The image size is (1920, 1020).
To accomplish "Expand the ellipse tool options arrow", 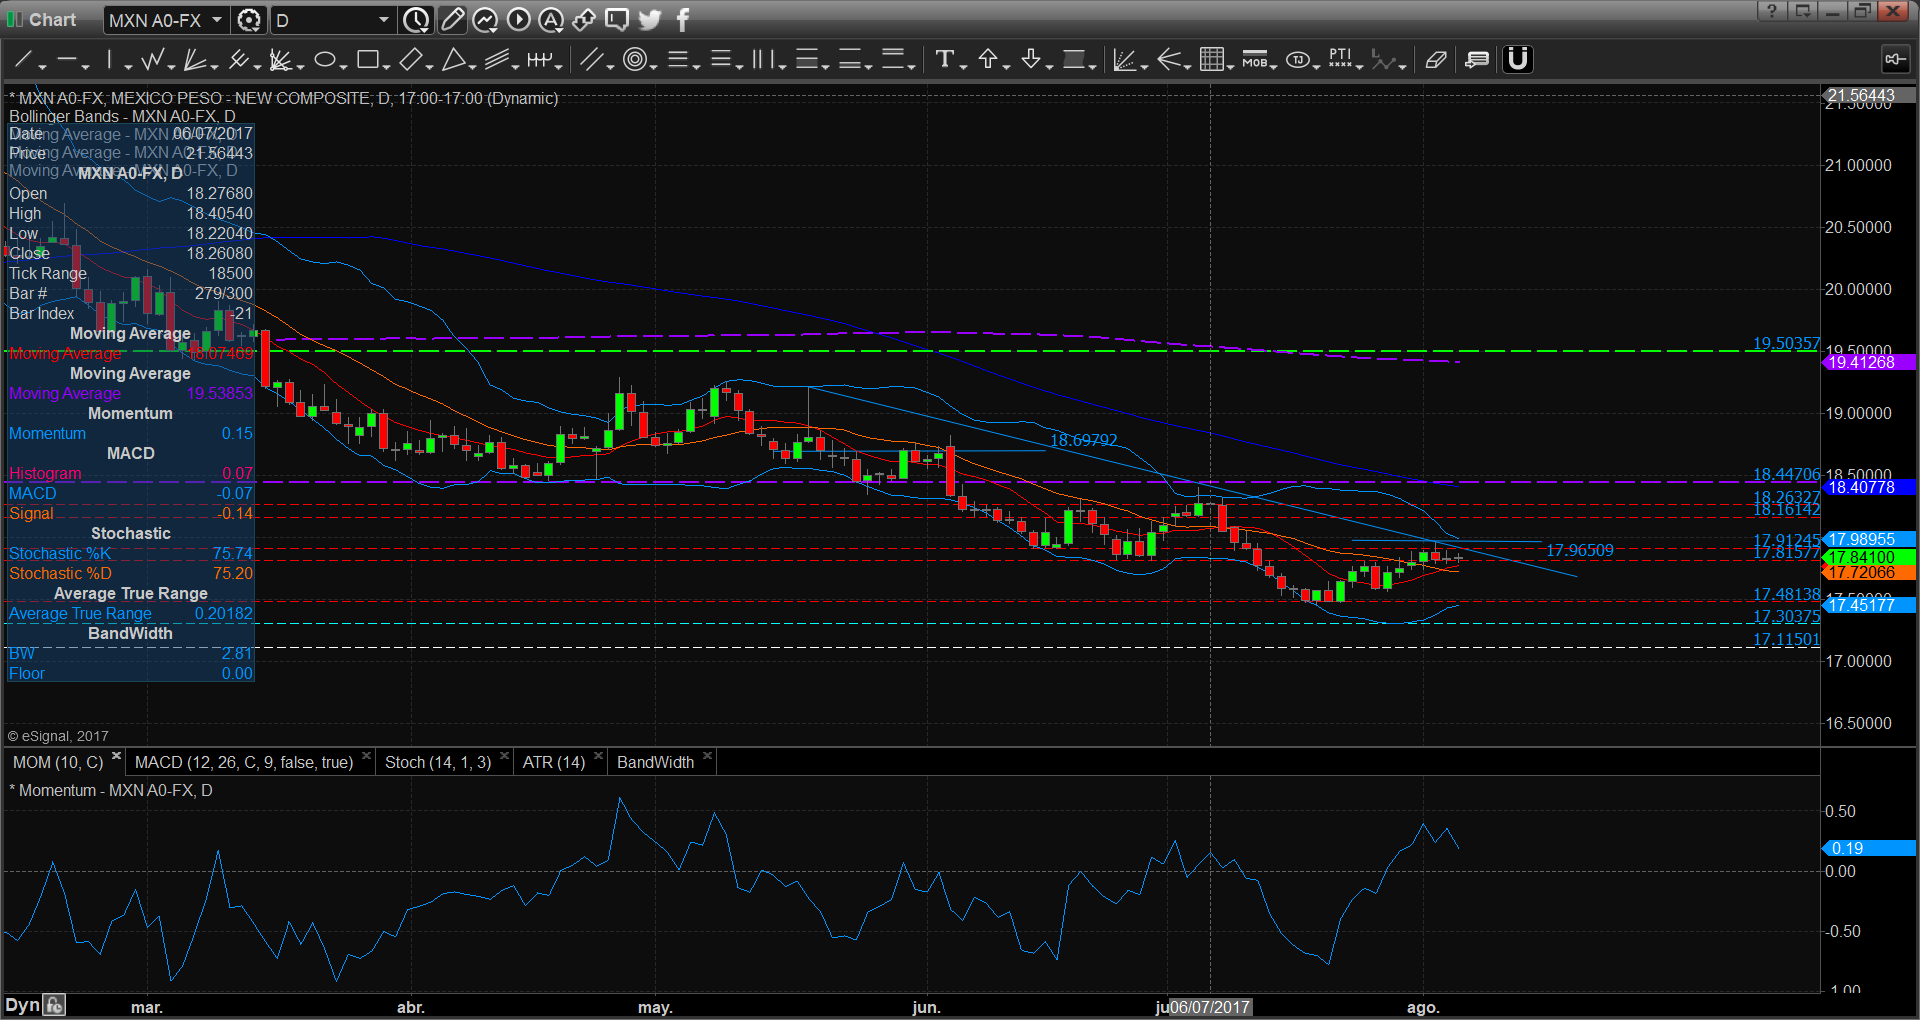I will coord(343,66).
